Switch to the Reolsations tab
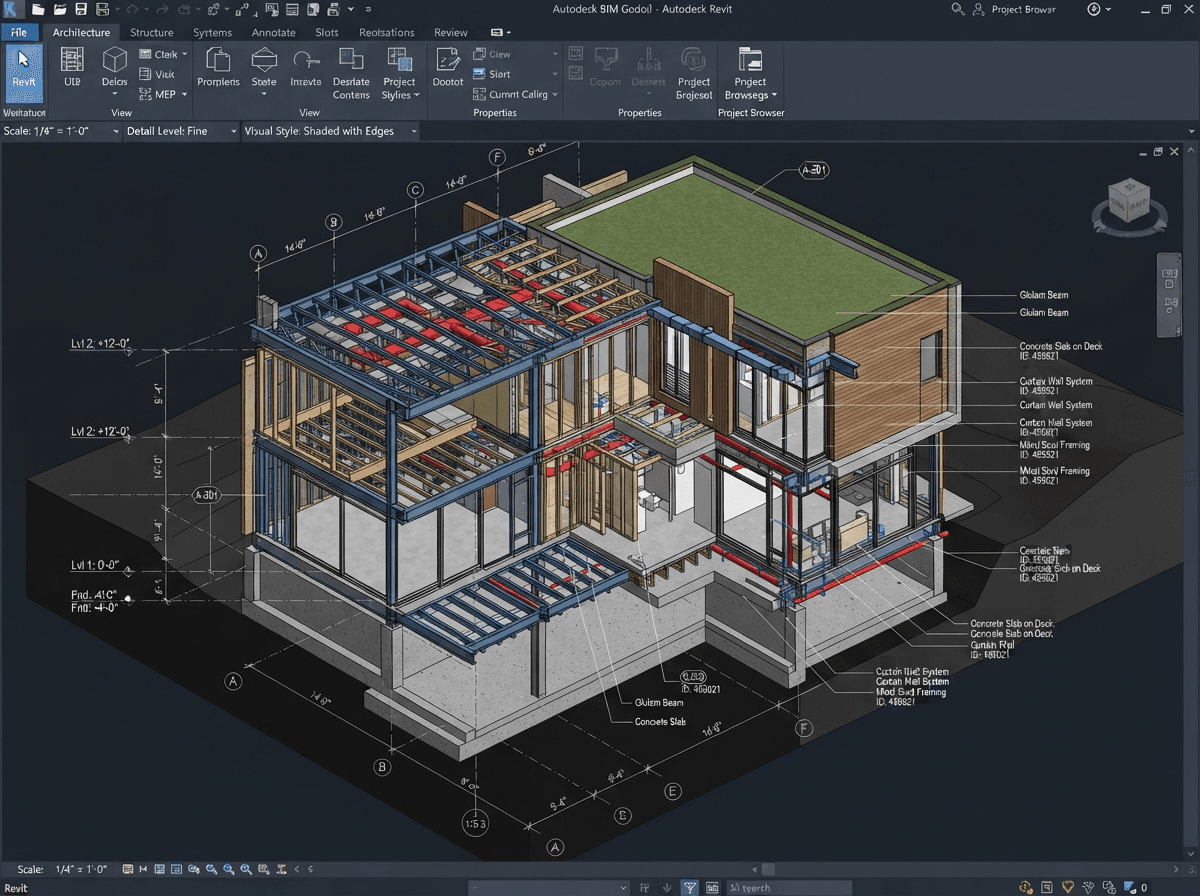Viewport: 1200px width, 896px height. [387, 32]
